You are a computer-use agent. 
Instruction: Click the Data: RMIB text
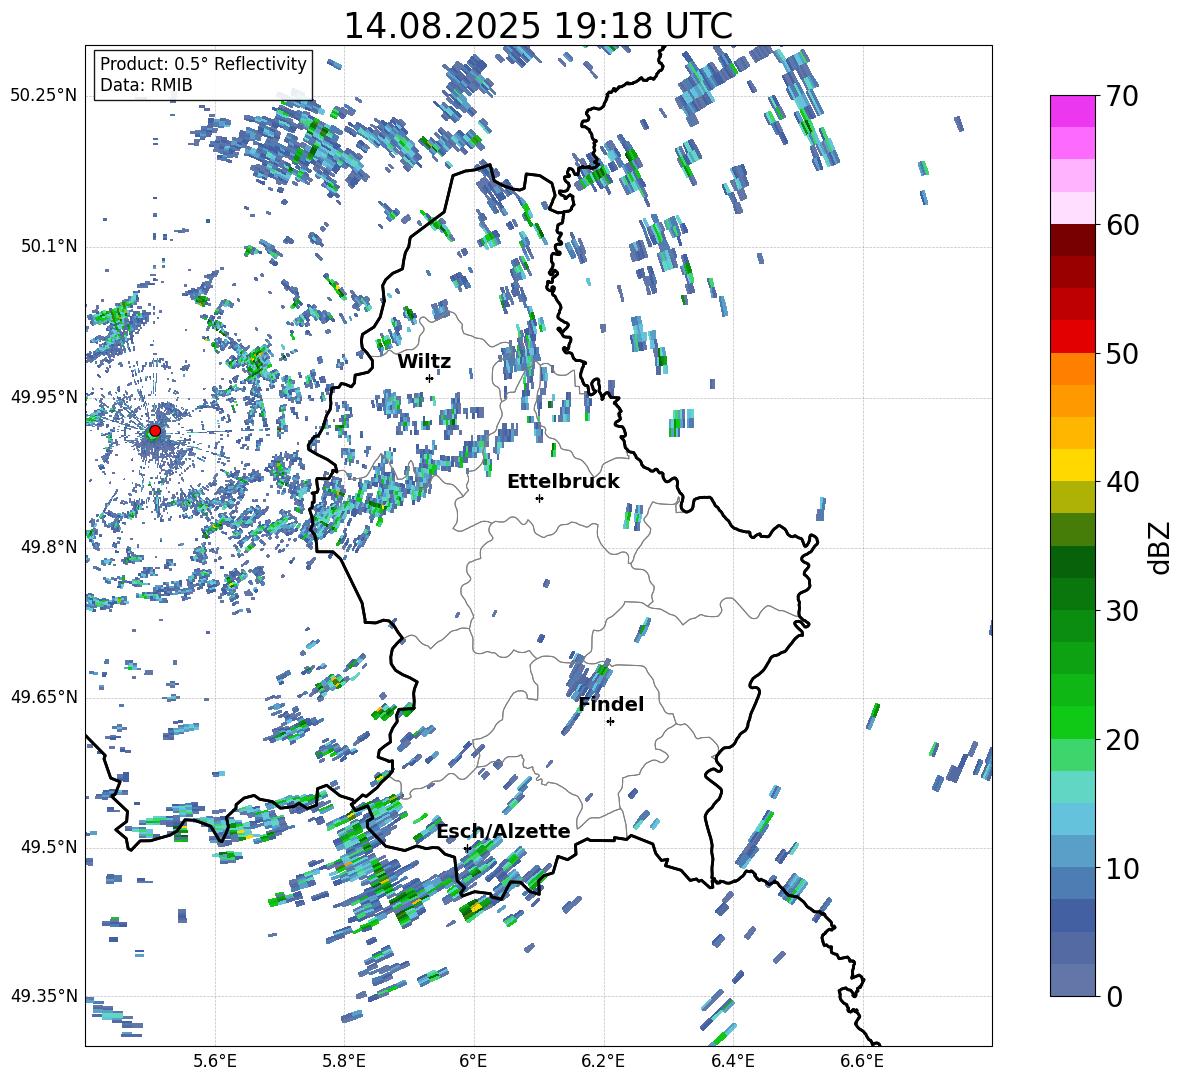[146, 85]
